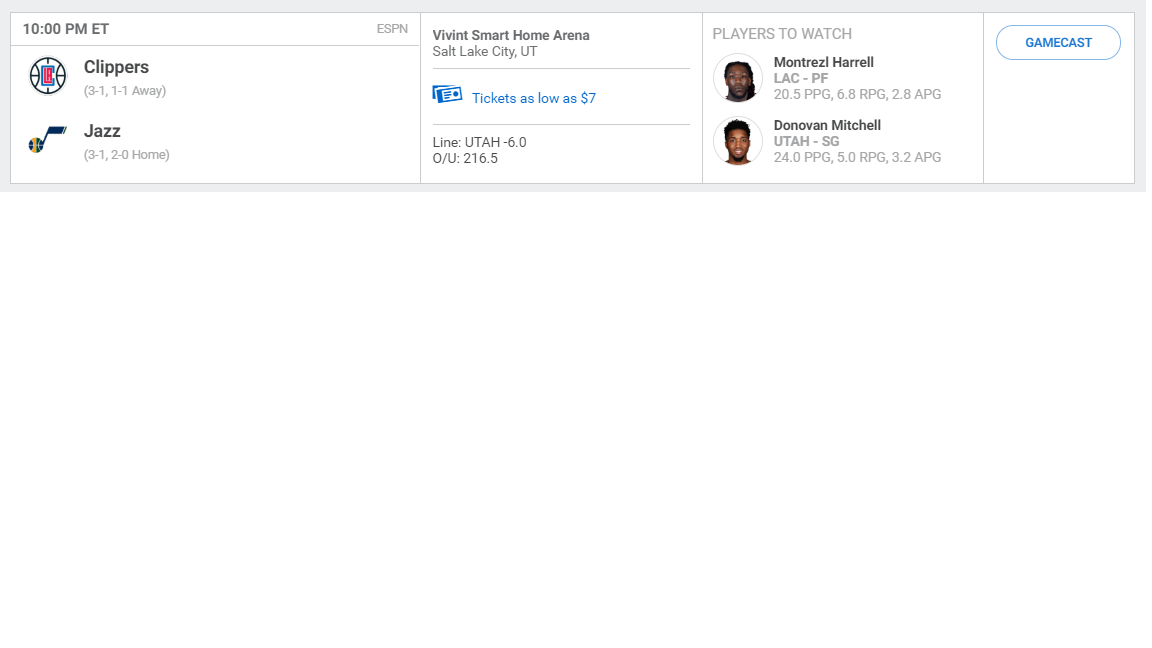
Task: Open the Donovan Mitchell player name link
Action: coord(827,126)
